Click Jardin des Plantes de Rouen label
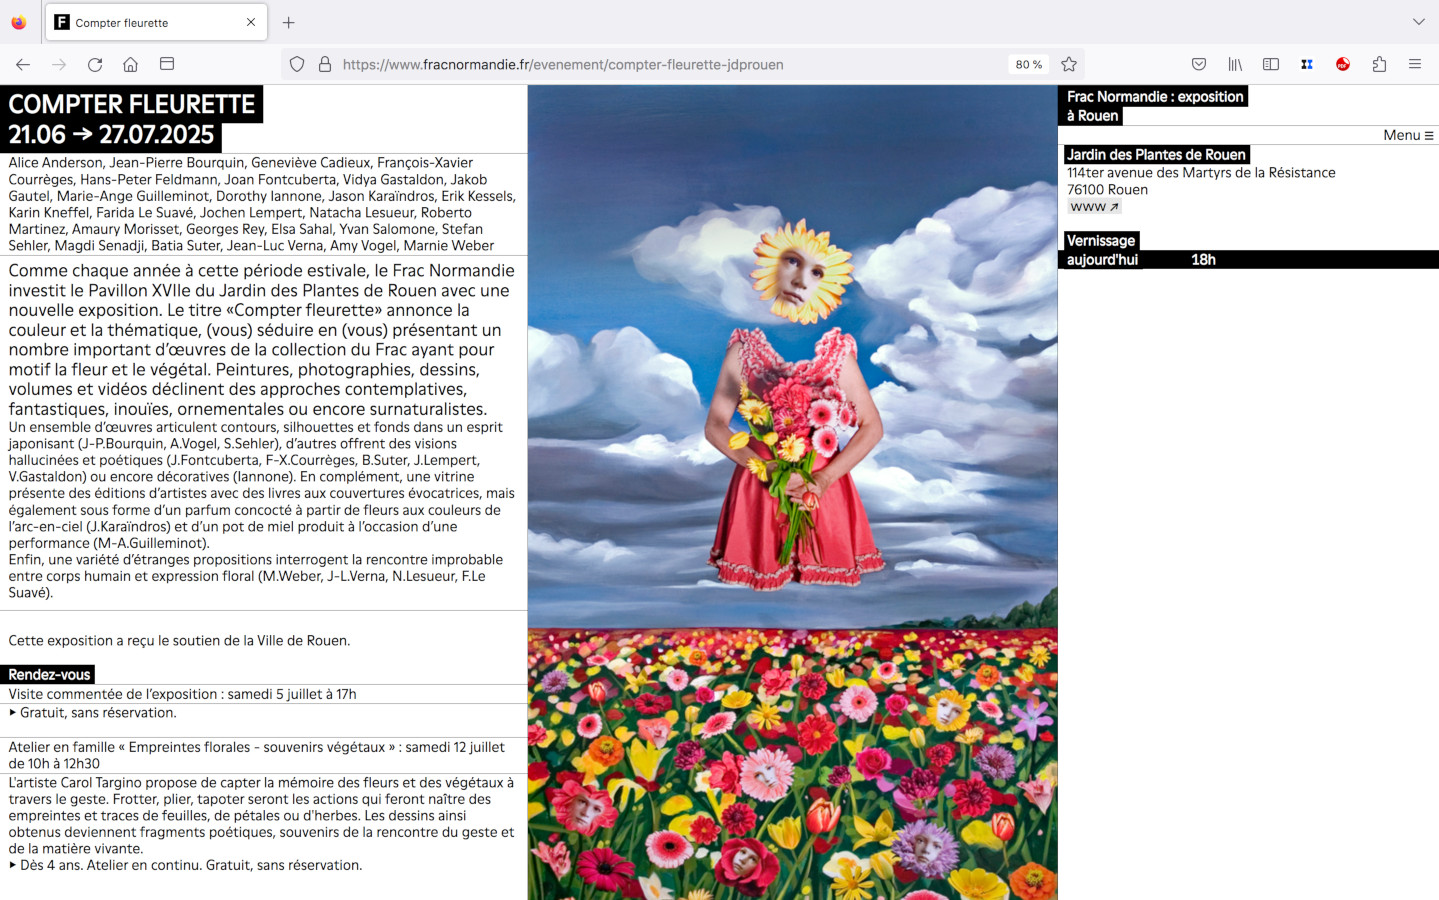The width and height of the screenshot is (1439, 900). pos(1156,154)
